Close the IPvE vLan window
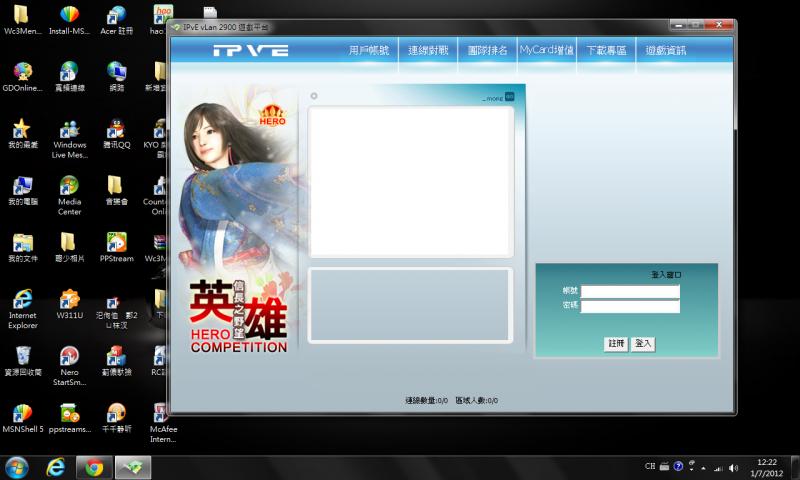The image size is (800, 480). [x=718, y=25]
